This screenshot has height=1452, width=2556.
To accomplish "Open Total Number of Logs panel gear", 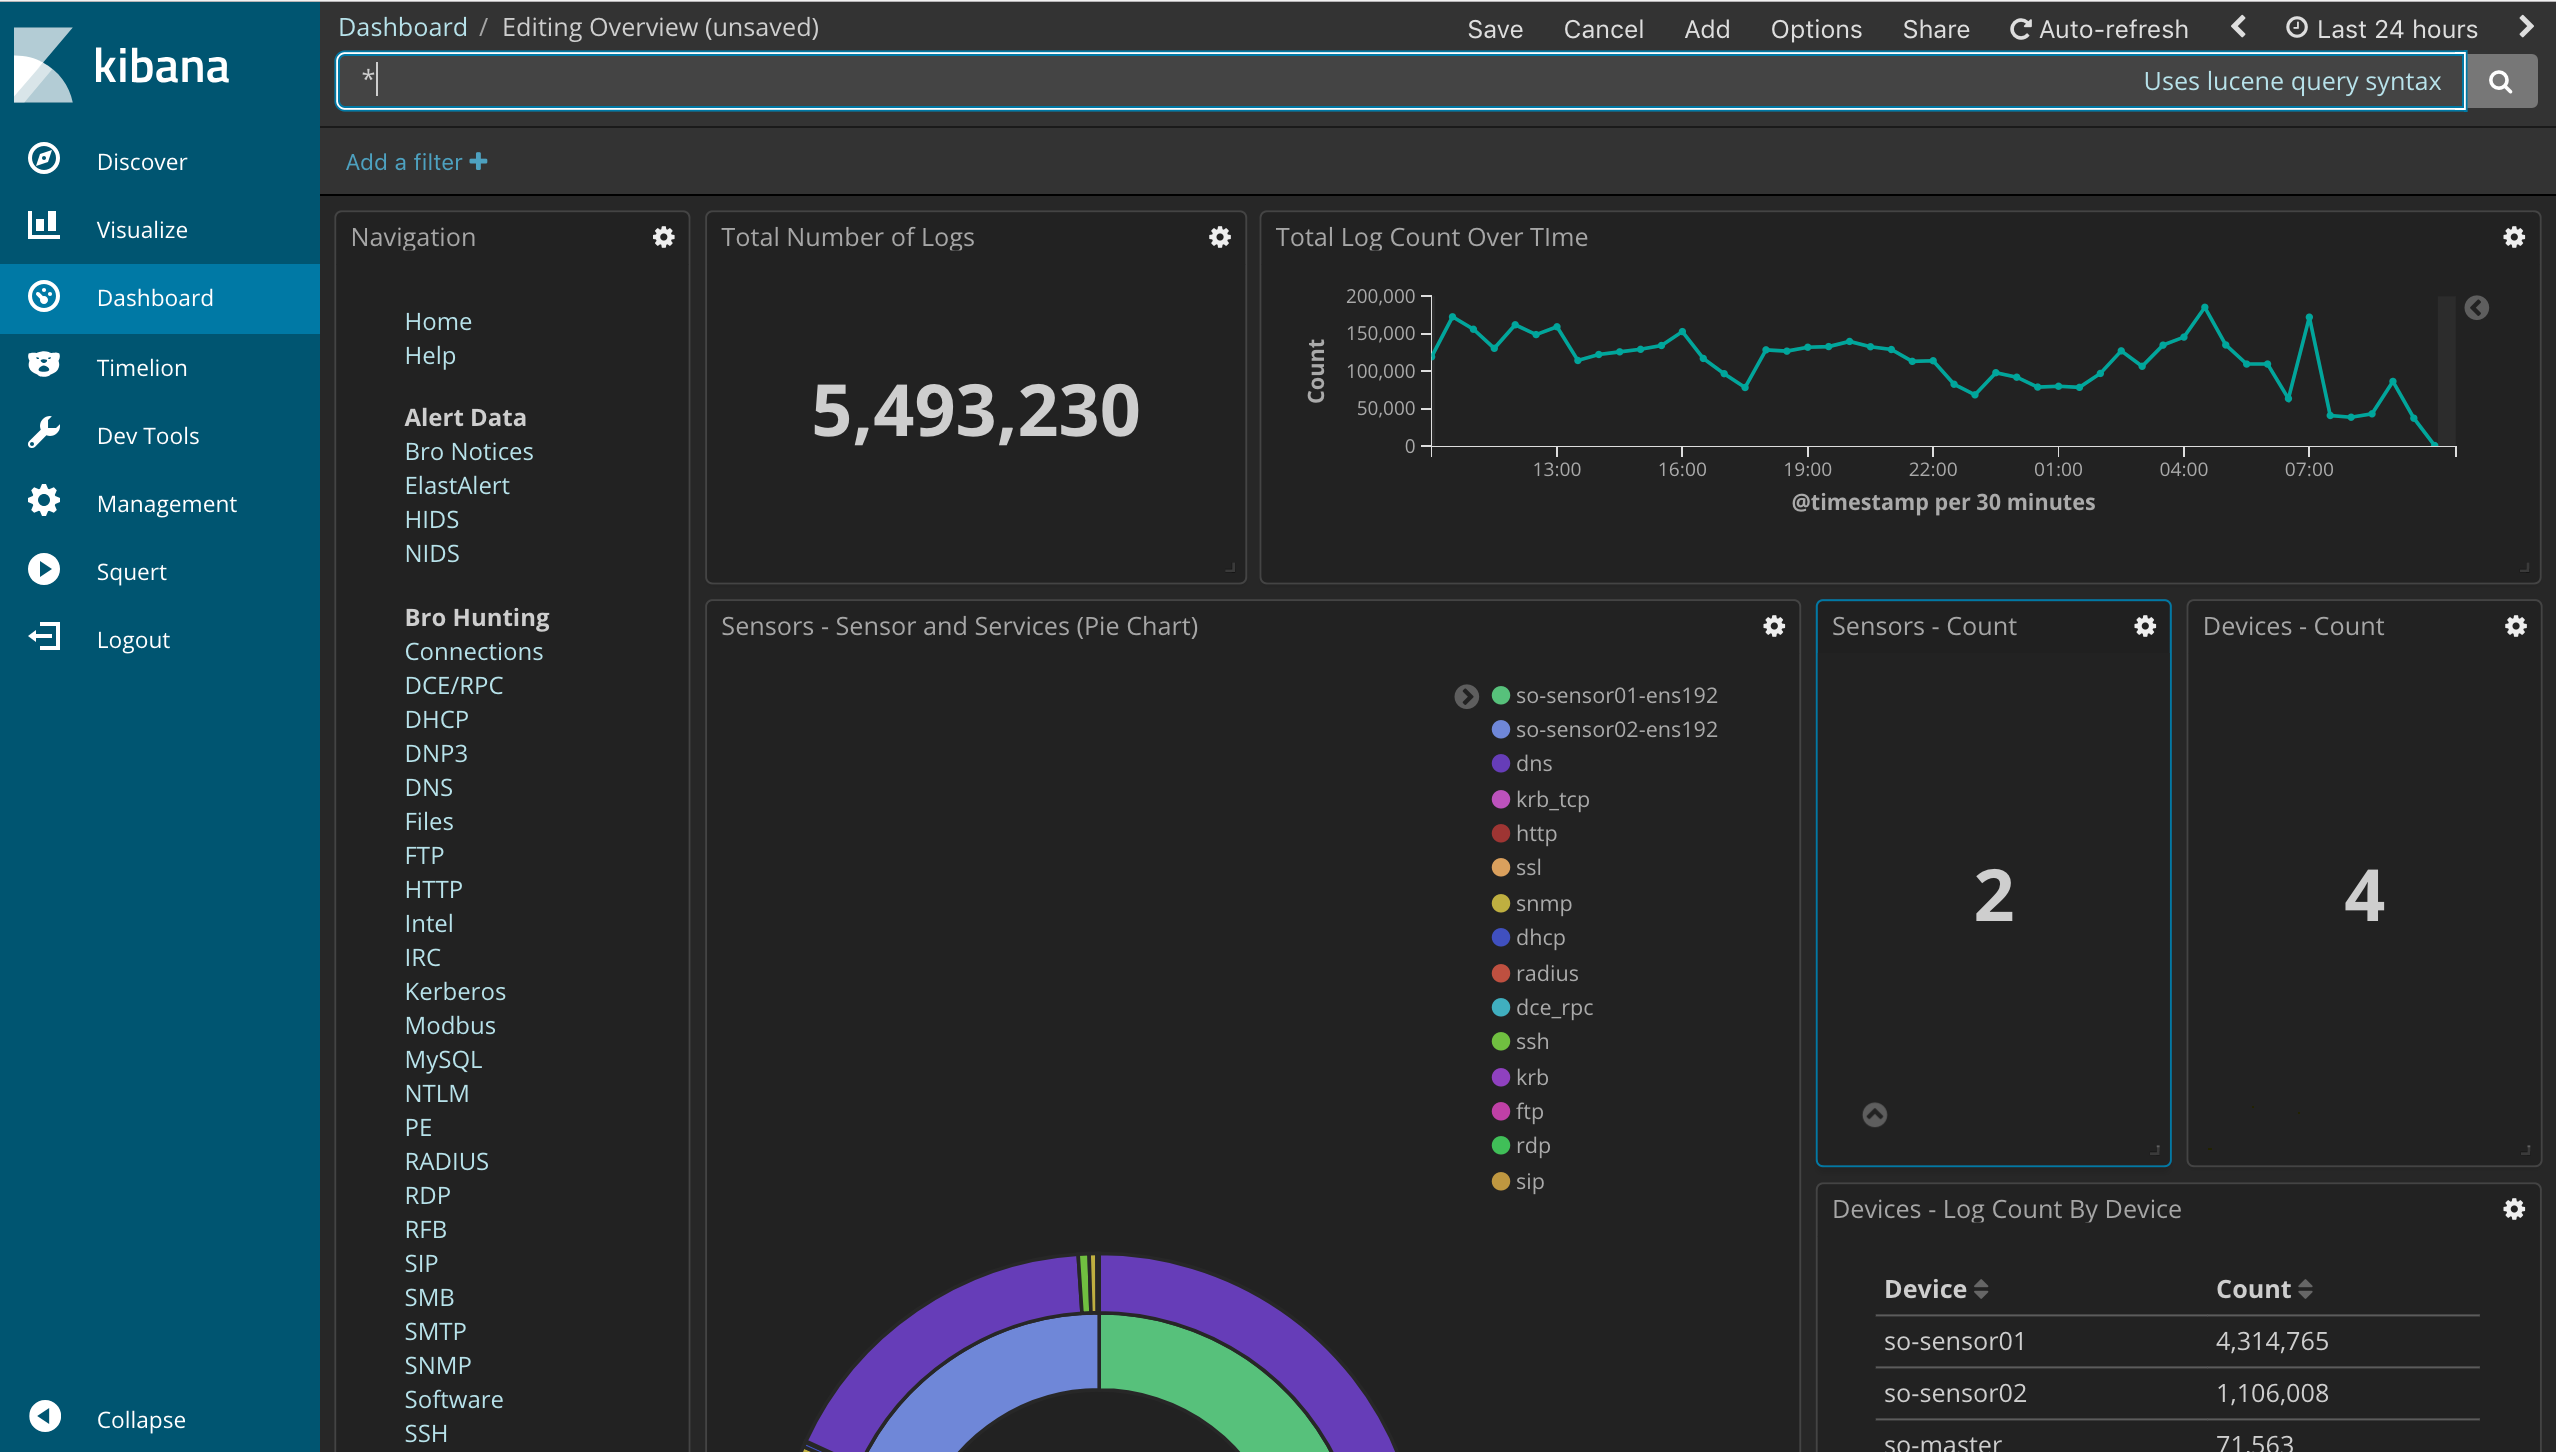I will (1220, 237).
